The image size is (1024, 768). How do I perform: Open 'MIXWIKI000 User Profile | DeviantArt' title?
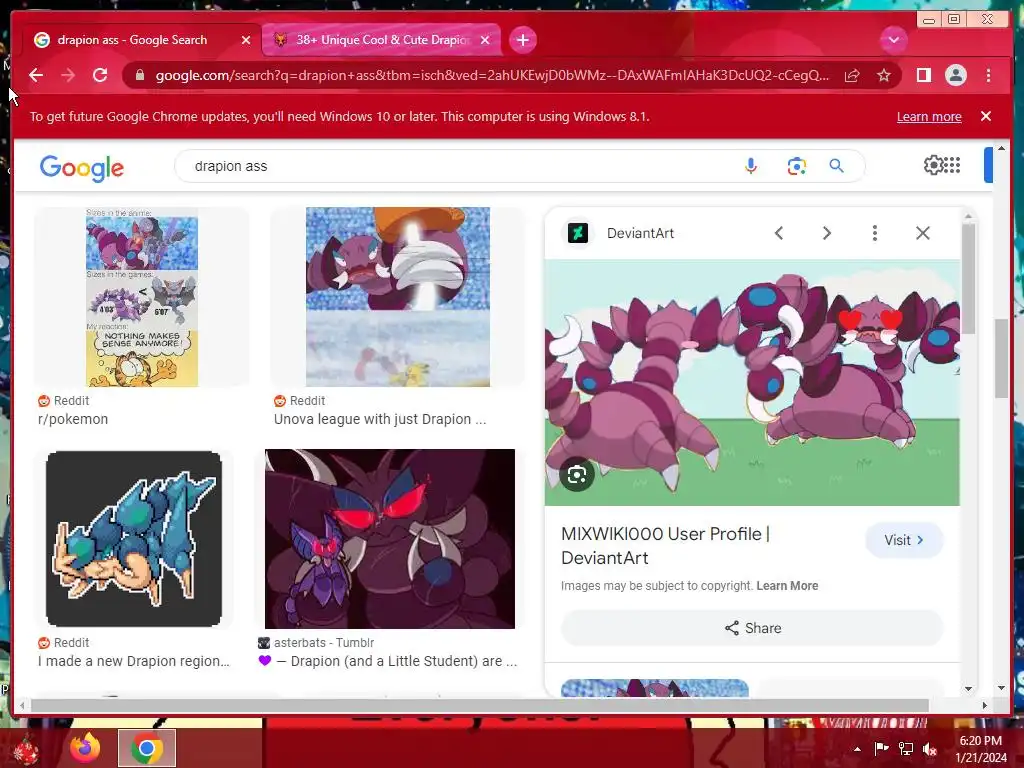click(666, 546)
